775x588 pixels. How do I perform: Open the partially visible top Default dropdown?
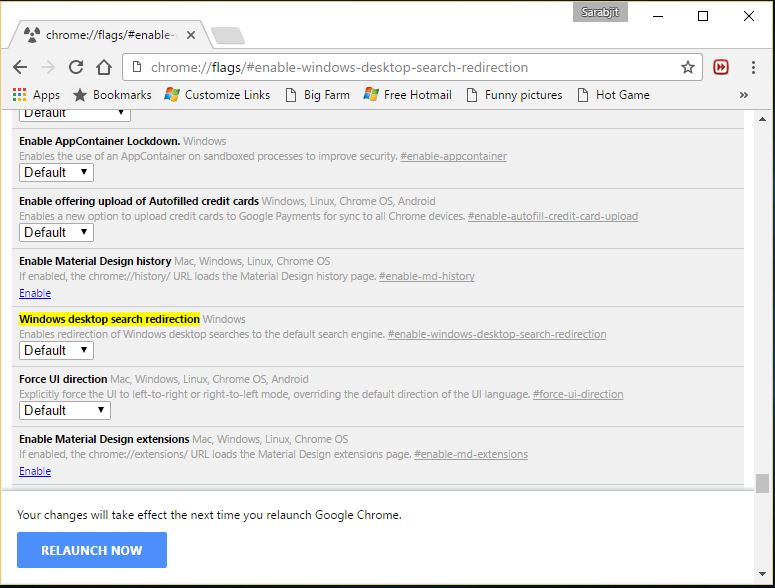(75, 116)
